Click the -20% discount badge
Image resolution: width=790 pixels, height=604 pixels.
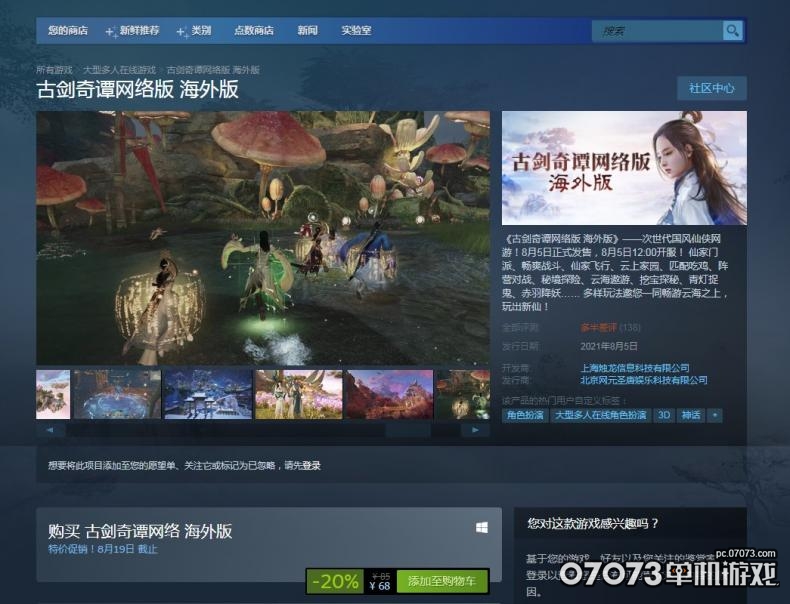click(x=336, y=581)
